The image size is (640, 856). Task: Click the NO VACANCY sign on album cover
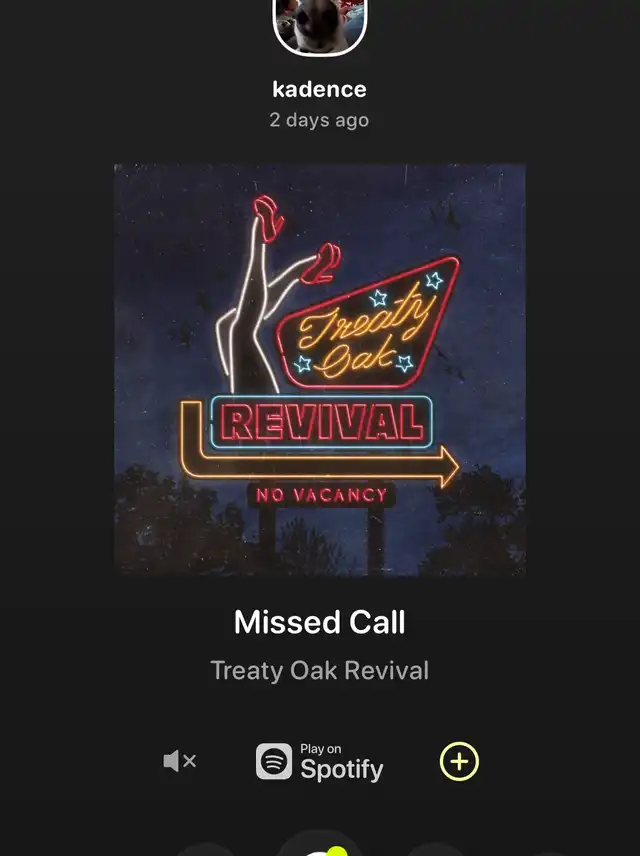(x=322, y=495)
